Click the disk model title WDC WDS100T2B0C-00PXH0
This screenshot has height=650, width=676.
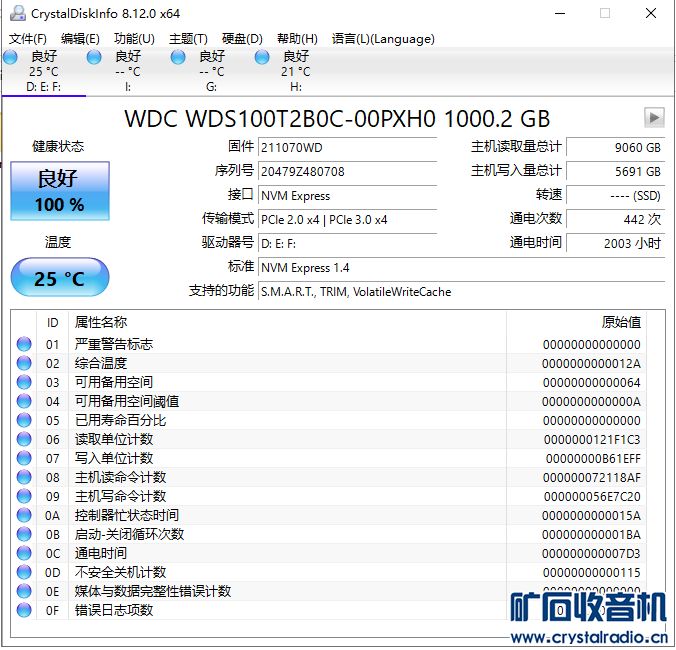[337, 119]
